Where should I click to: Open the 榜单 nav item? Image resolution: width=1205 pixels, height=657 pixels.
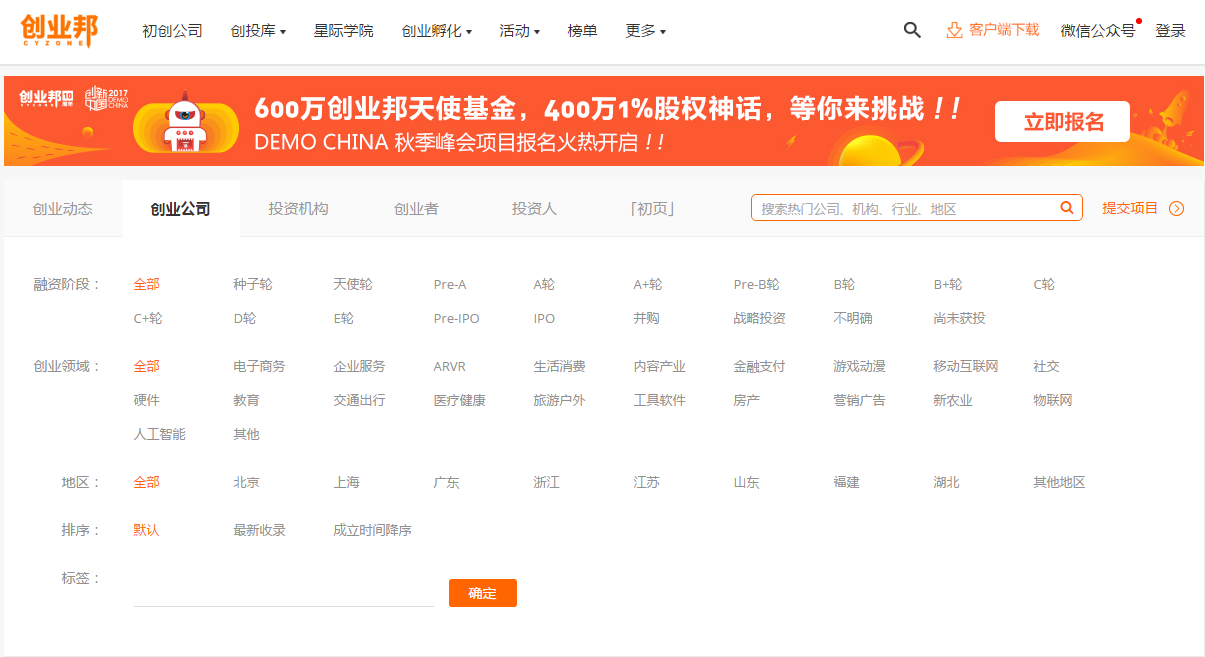(582, 31)
